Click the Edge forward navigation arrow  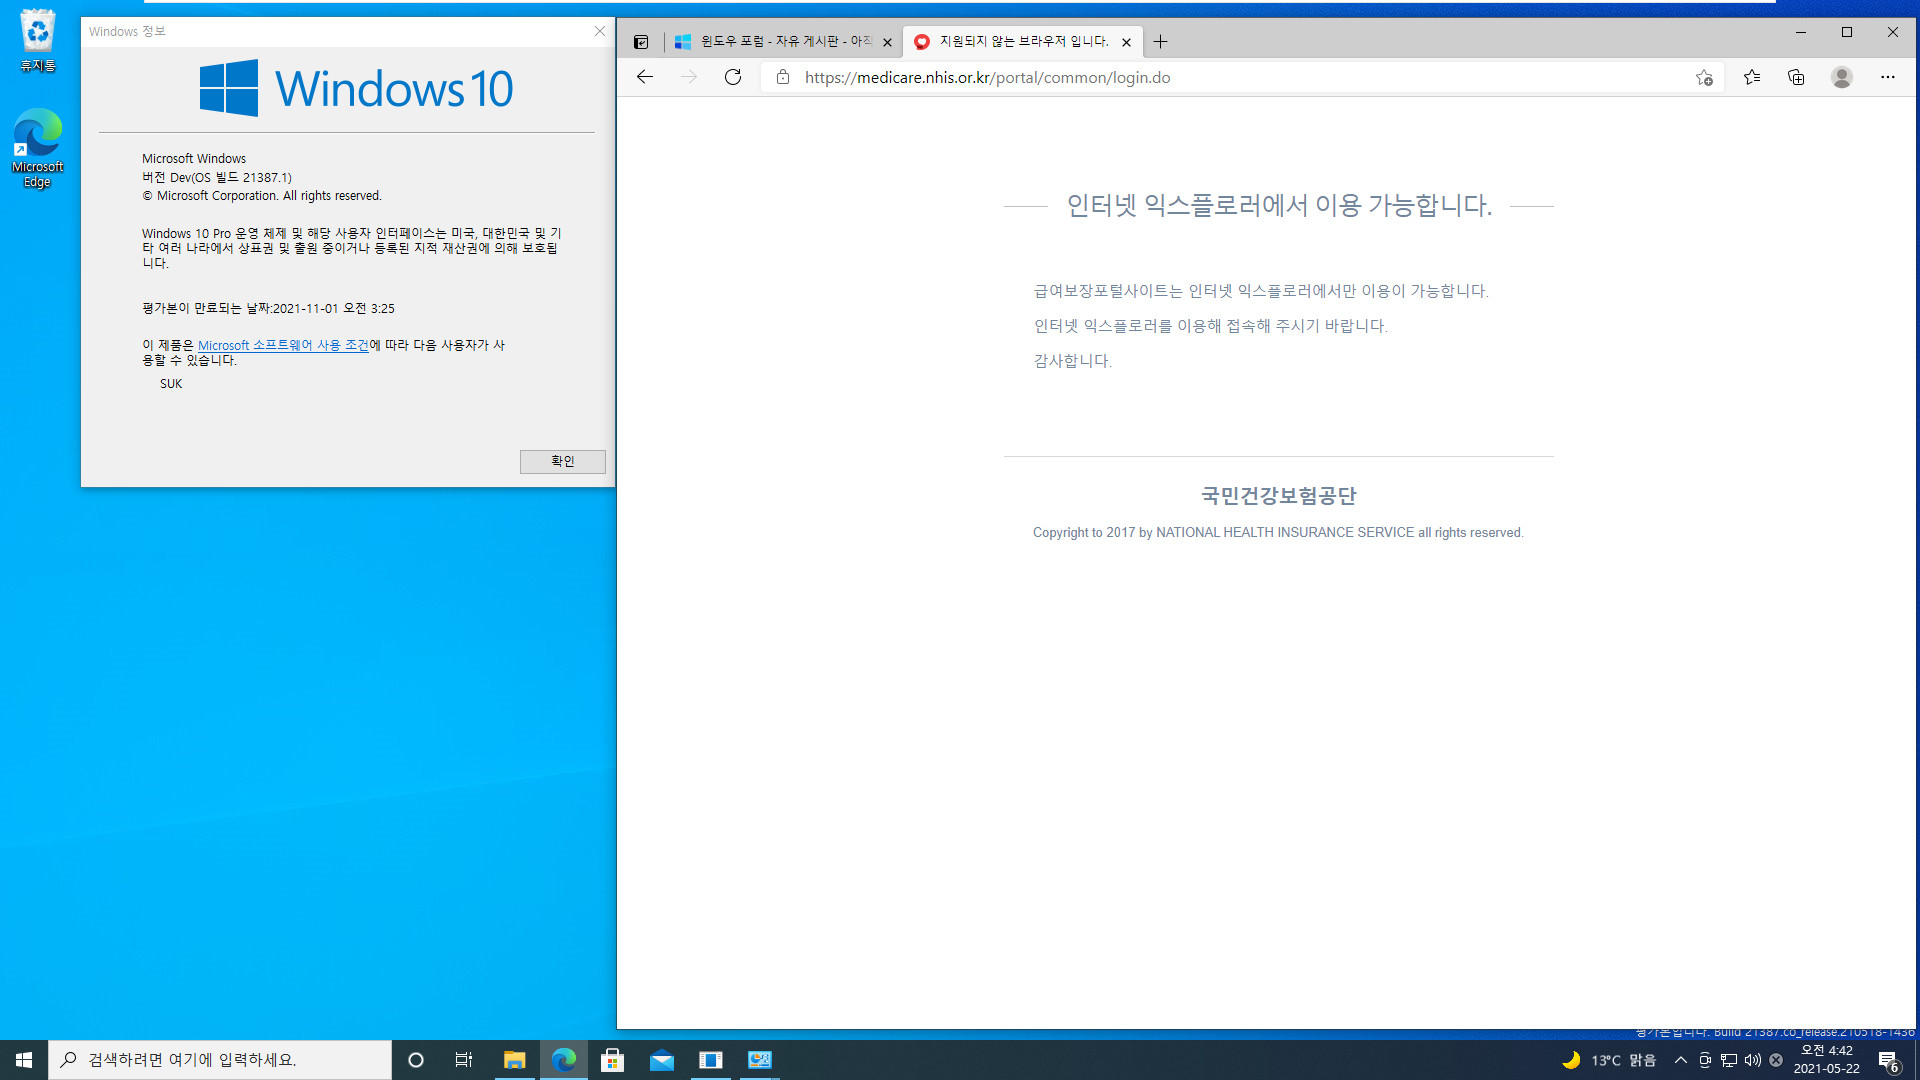[689, 77]
